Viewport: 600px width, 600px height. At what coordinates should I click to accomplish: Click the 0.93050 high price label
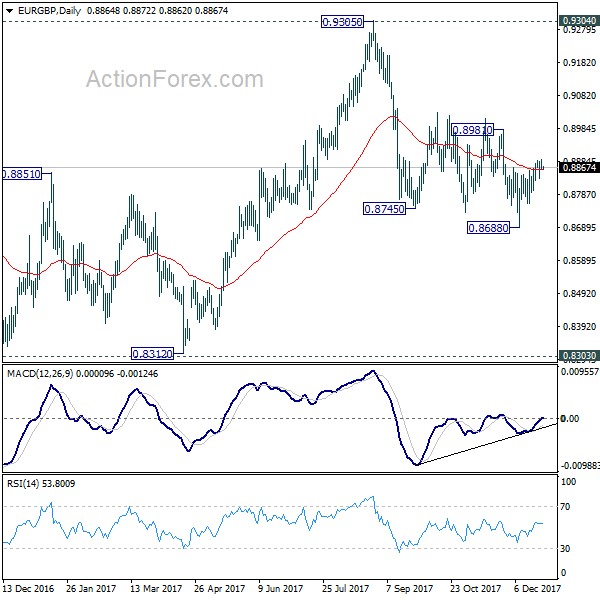(342, 22)
